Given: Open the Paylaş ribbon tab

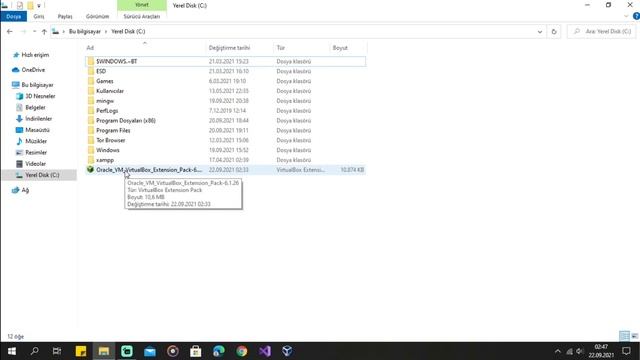Looking at the screenshot, I should pos(65,16).
